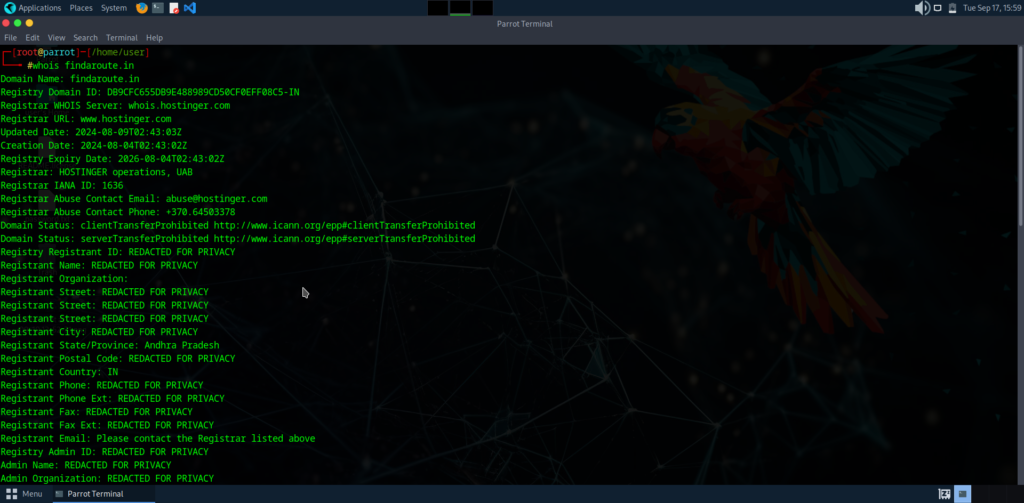1024x503 pixels.
Task: Click the terminal vertical scrollbar
Action: [x=1020, y=137]
